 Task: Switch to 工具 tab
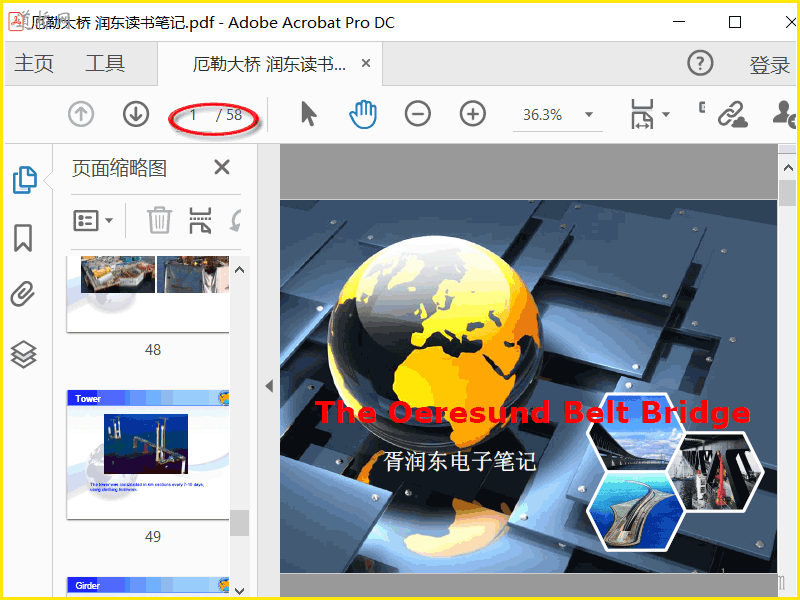(105, 64)
